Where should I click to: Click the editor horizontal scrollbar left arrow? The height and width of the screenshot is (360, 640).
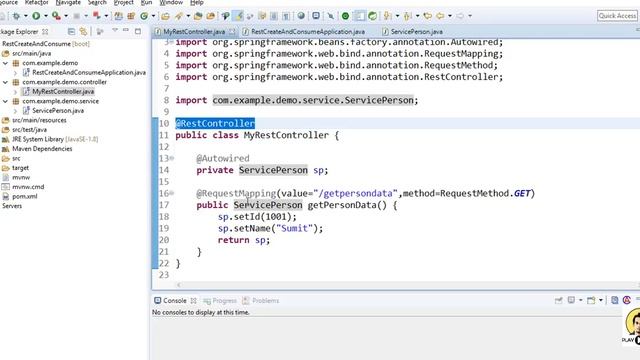(179, 285)
